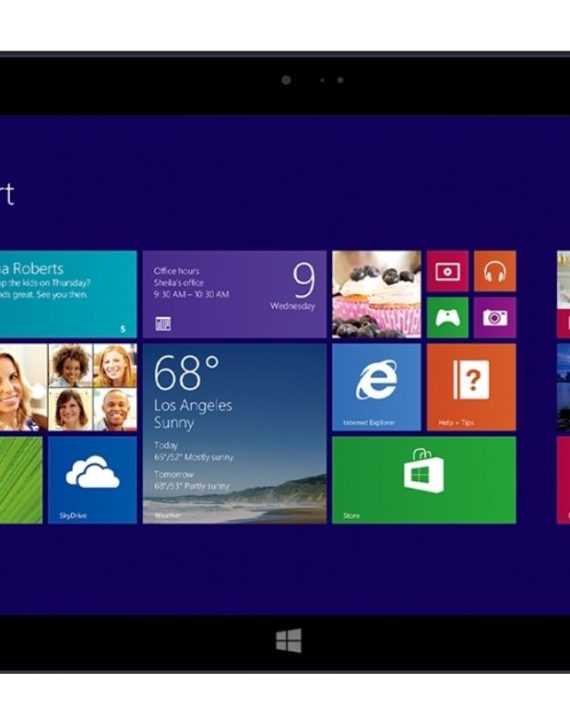Select tomorrow's forecast in Weather tile
The image size is (570, 708).
pyautogui.click(x=192, y=480)
